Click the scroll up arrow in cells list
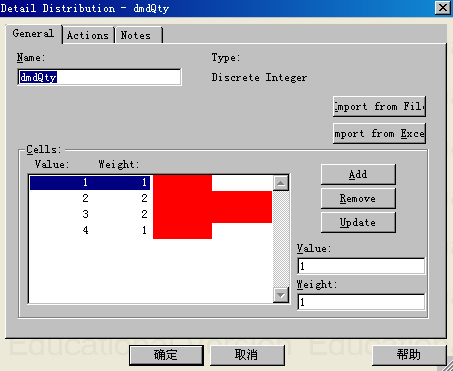453x371 pixels. coord(281,183)
